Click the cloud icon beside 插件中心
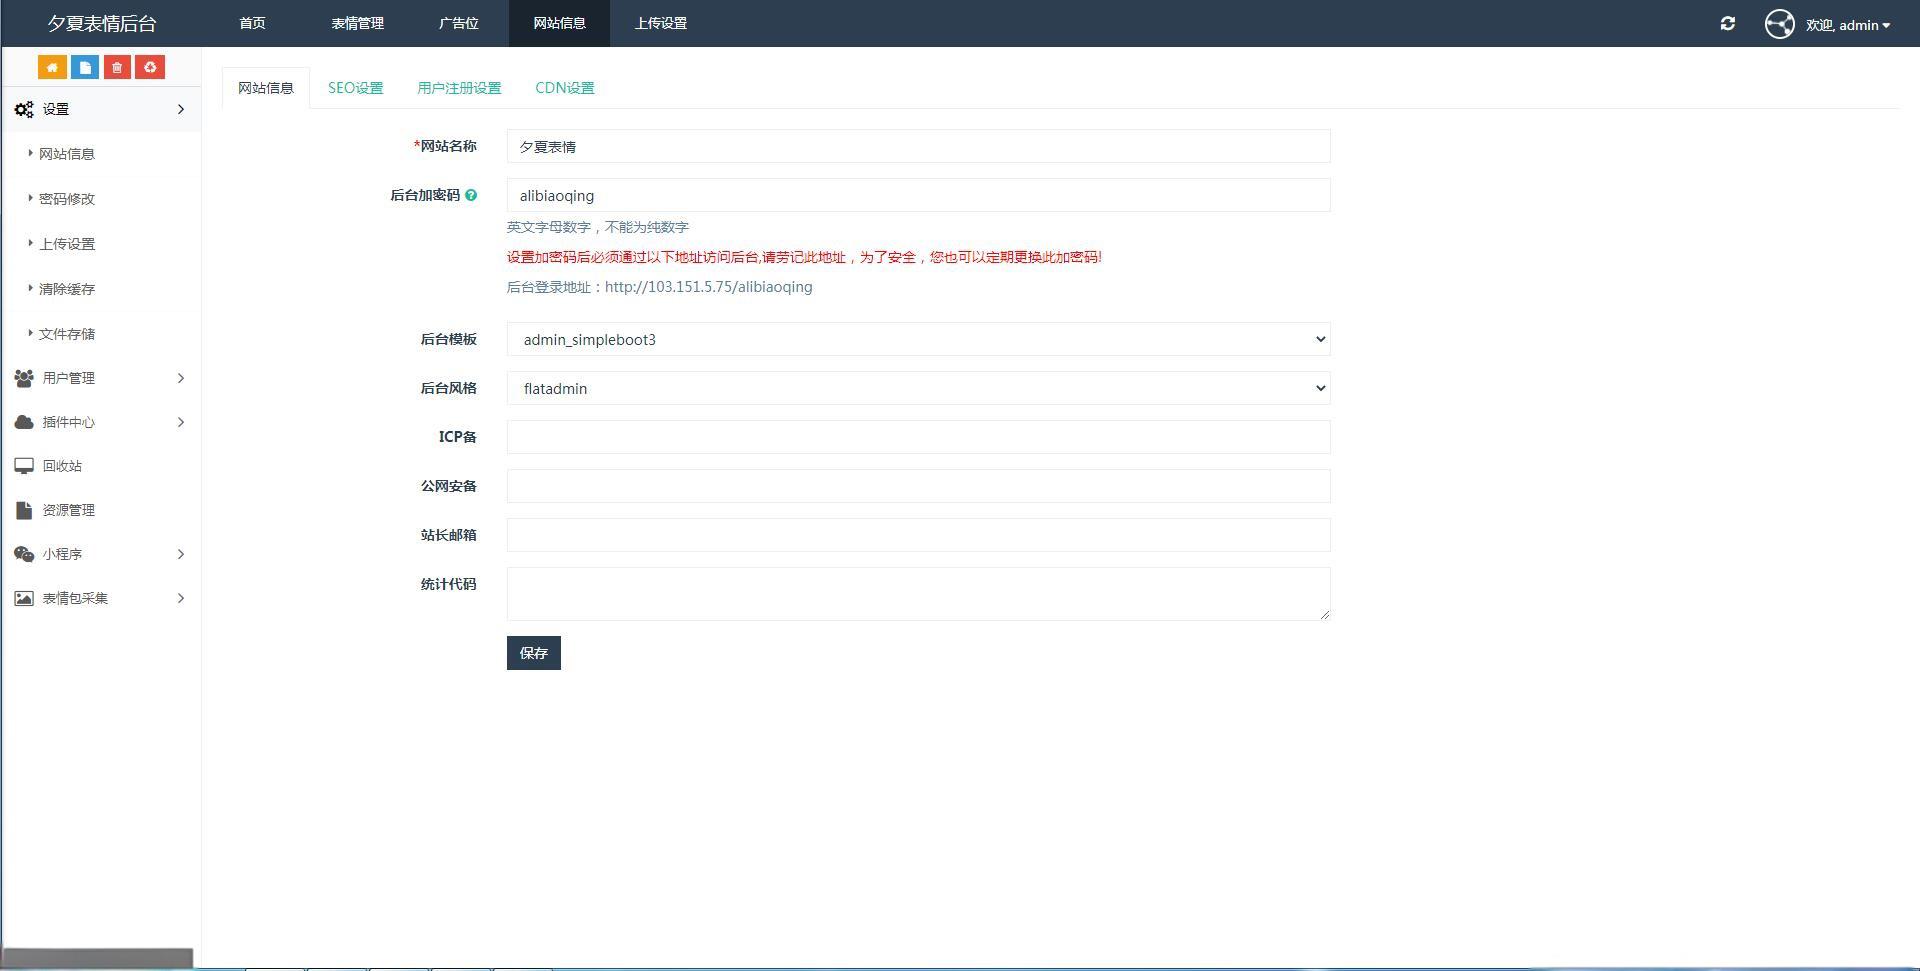Image resolution: width=1920 pixels, height=971 pixels. pos(24,422)
